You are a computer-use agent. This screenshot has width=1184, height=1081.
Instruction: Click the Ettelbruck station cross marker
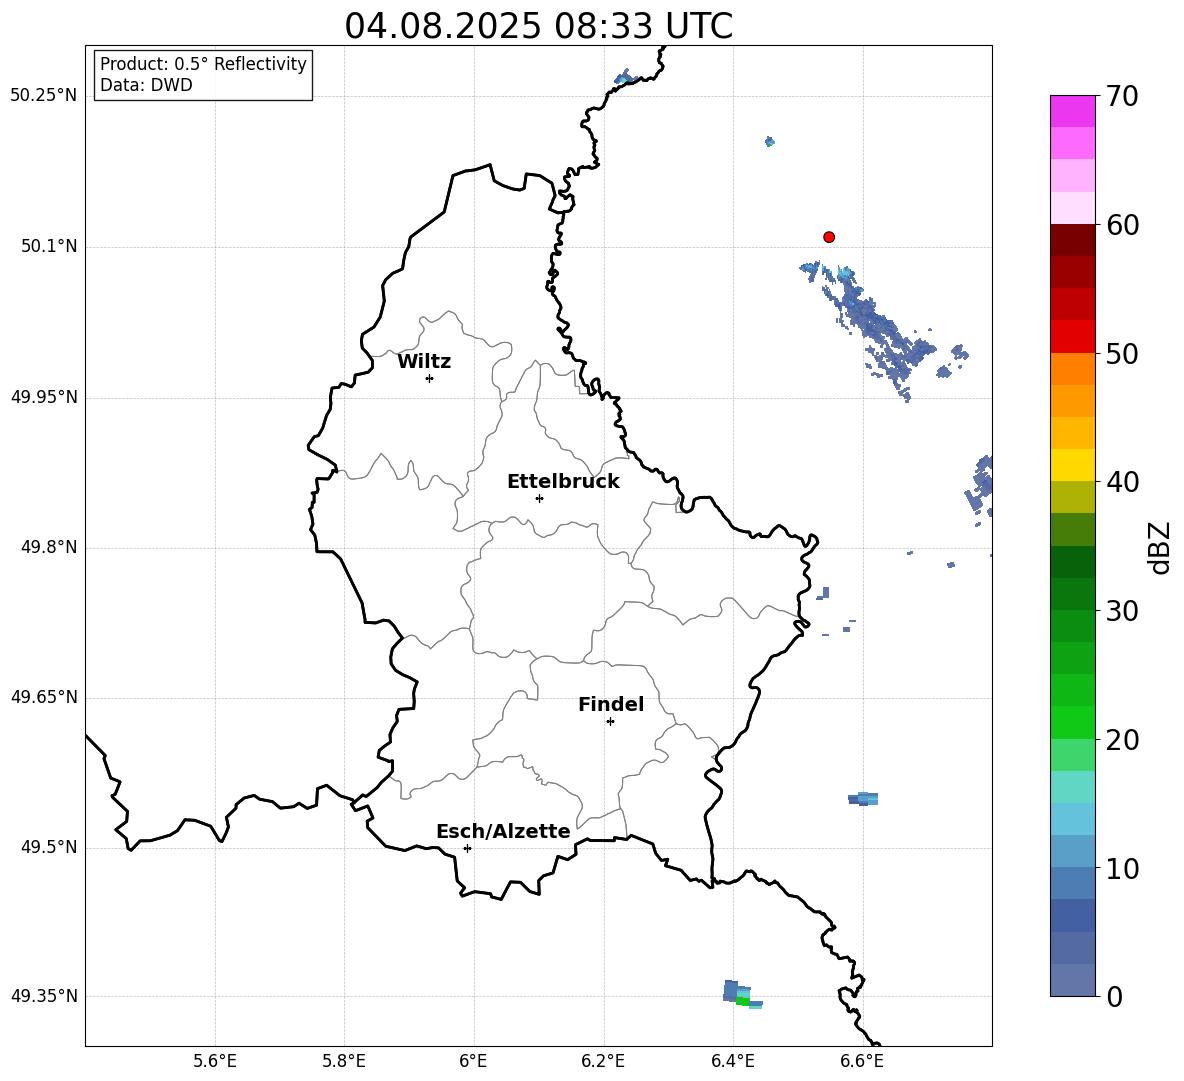(539, 498)
